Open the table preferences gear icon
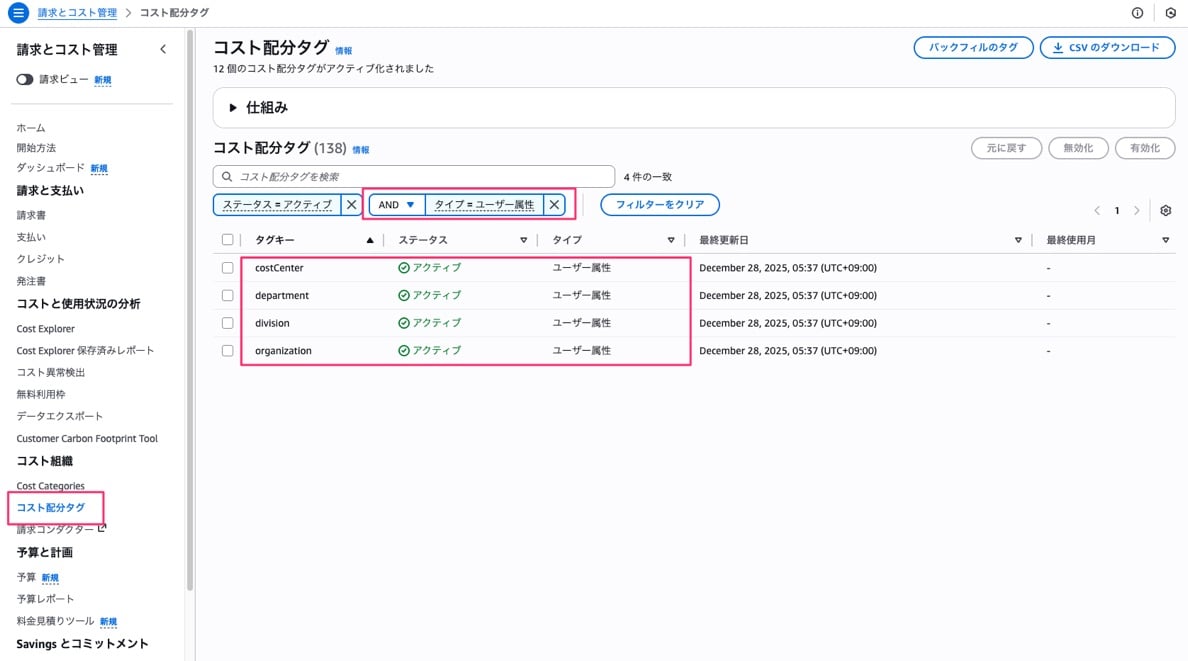The image size is (1188, 661). click(1165, 211)
